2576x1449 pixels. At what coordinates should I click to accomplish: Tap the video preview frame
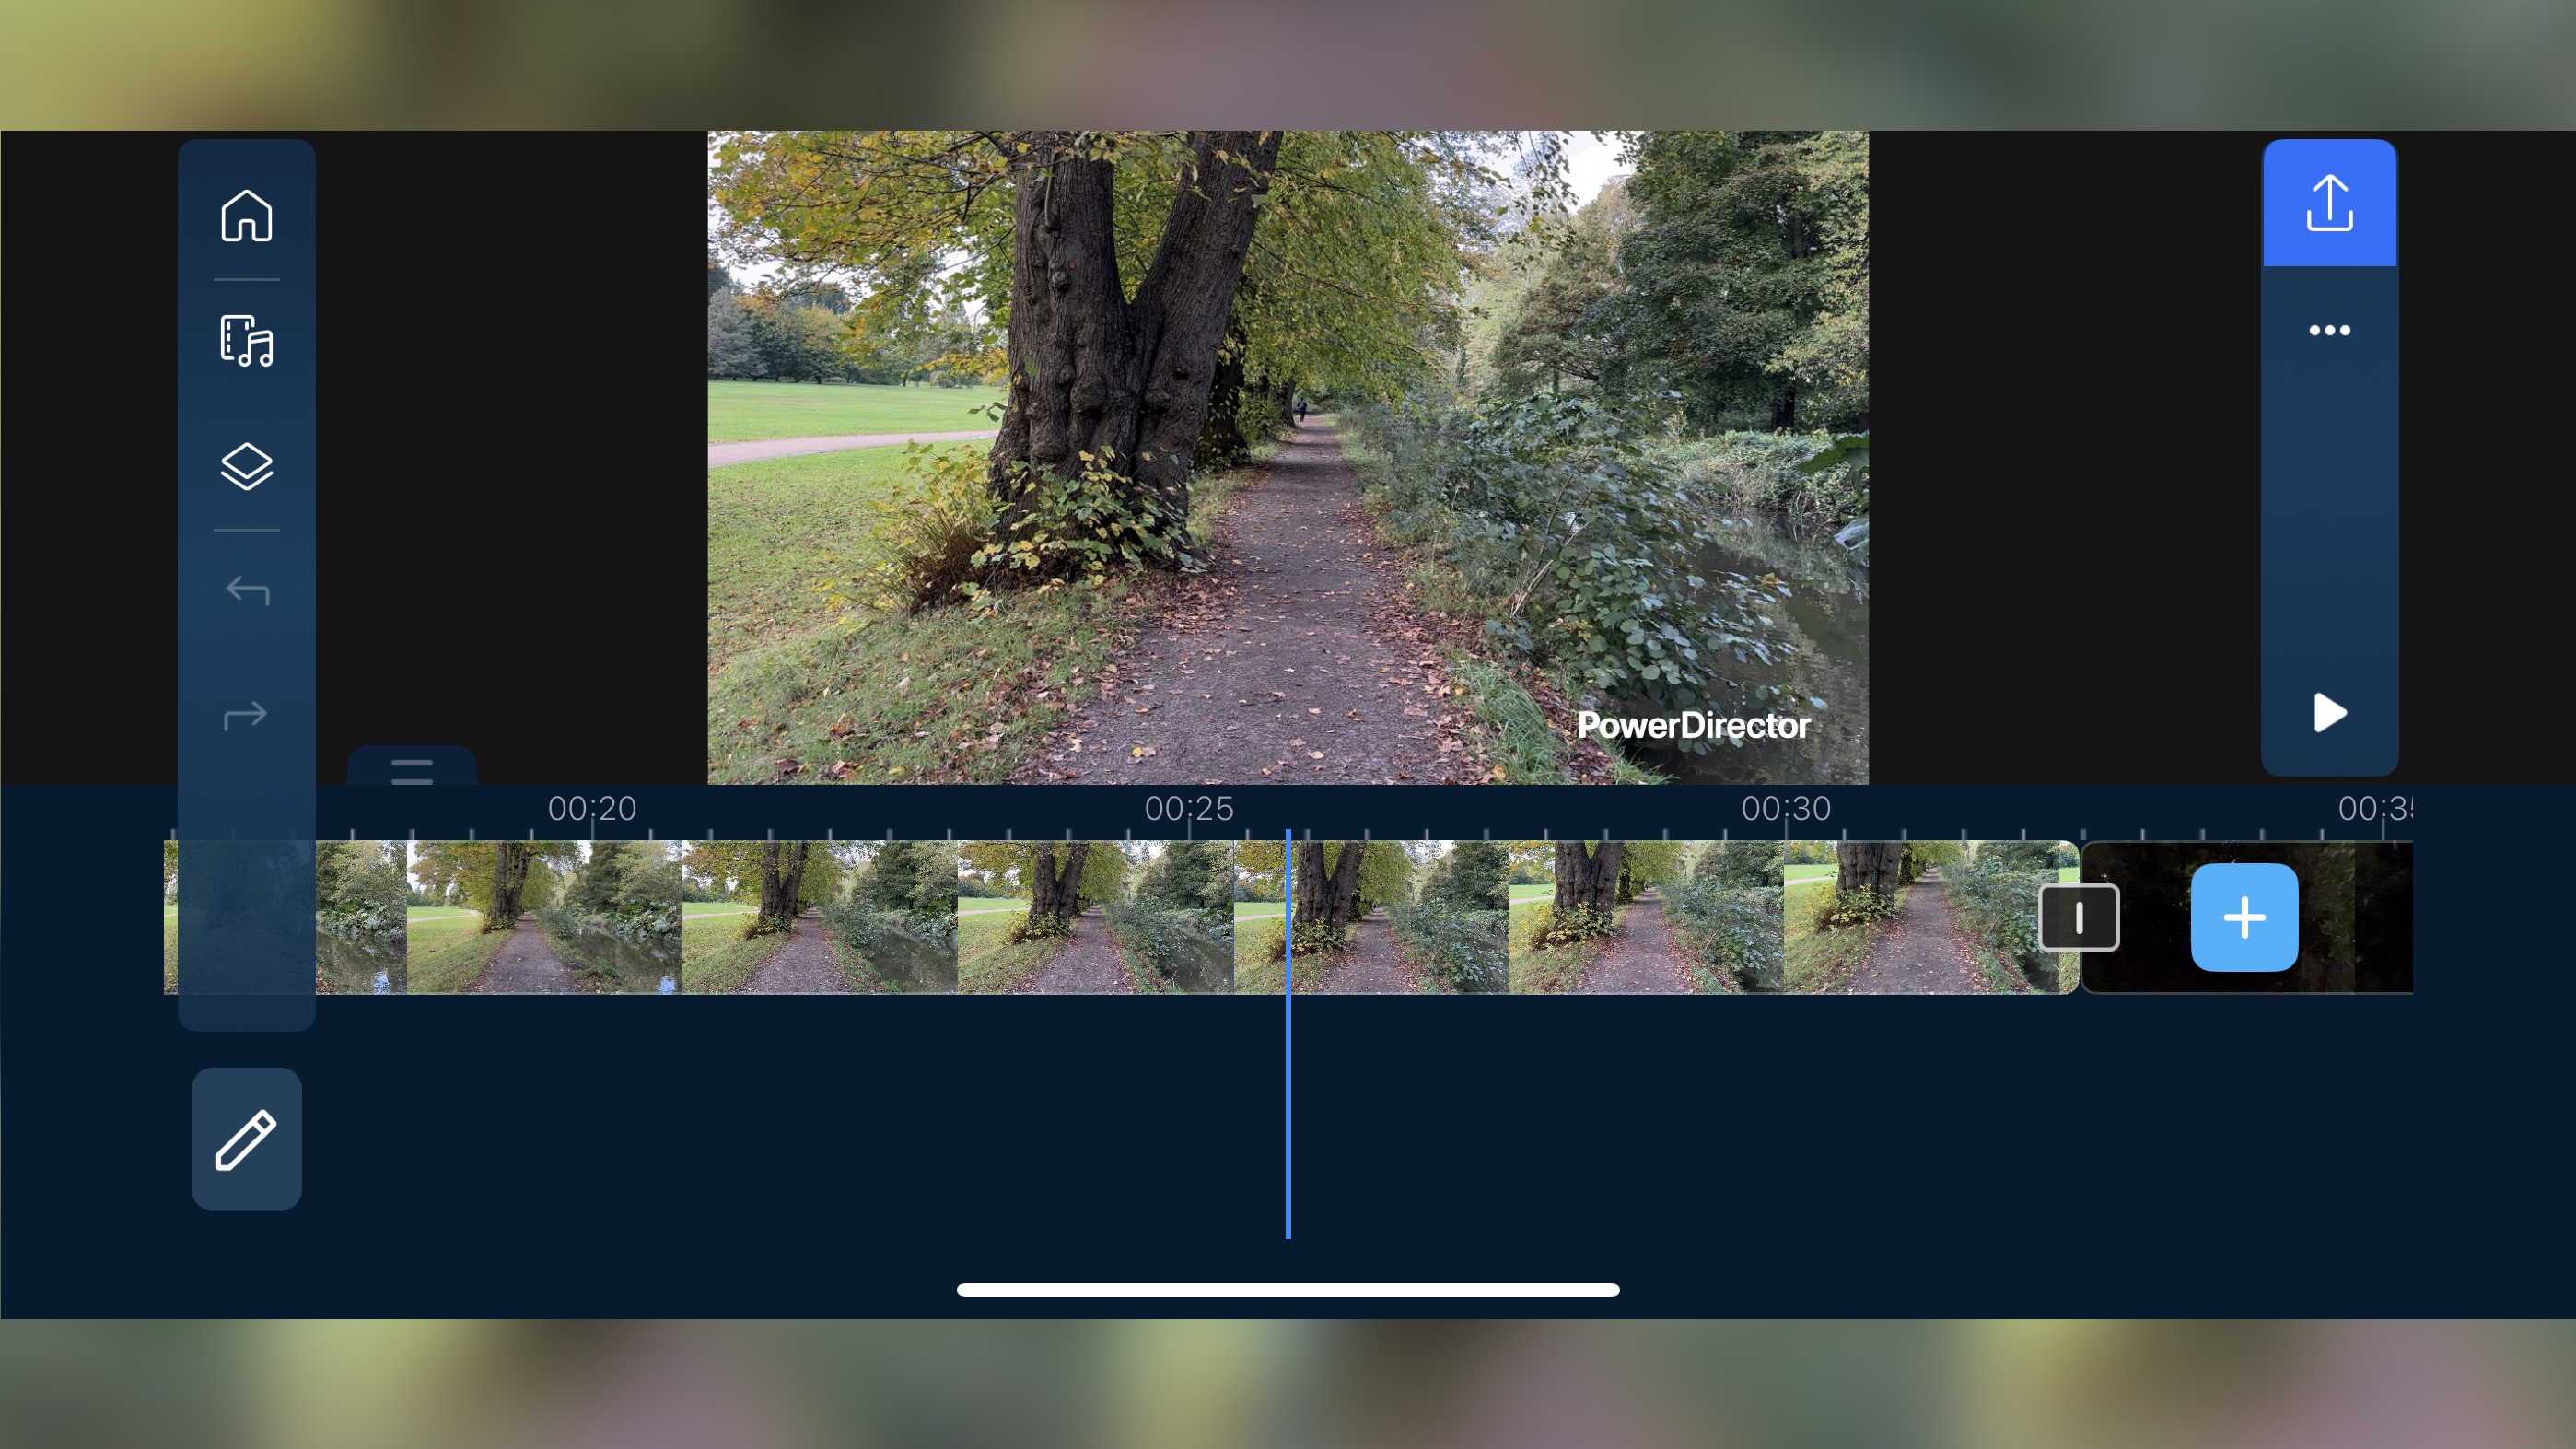(1288, 457)
